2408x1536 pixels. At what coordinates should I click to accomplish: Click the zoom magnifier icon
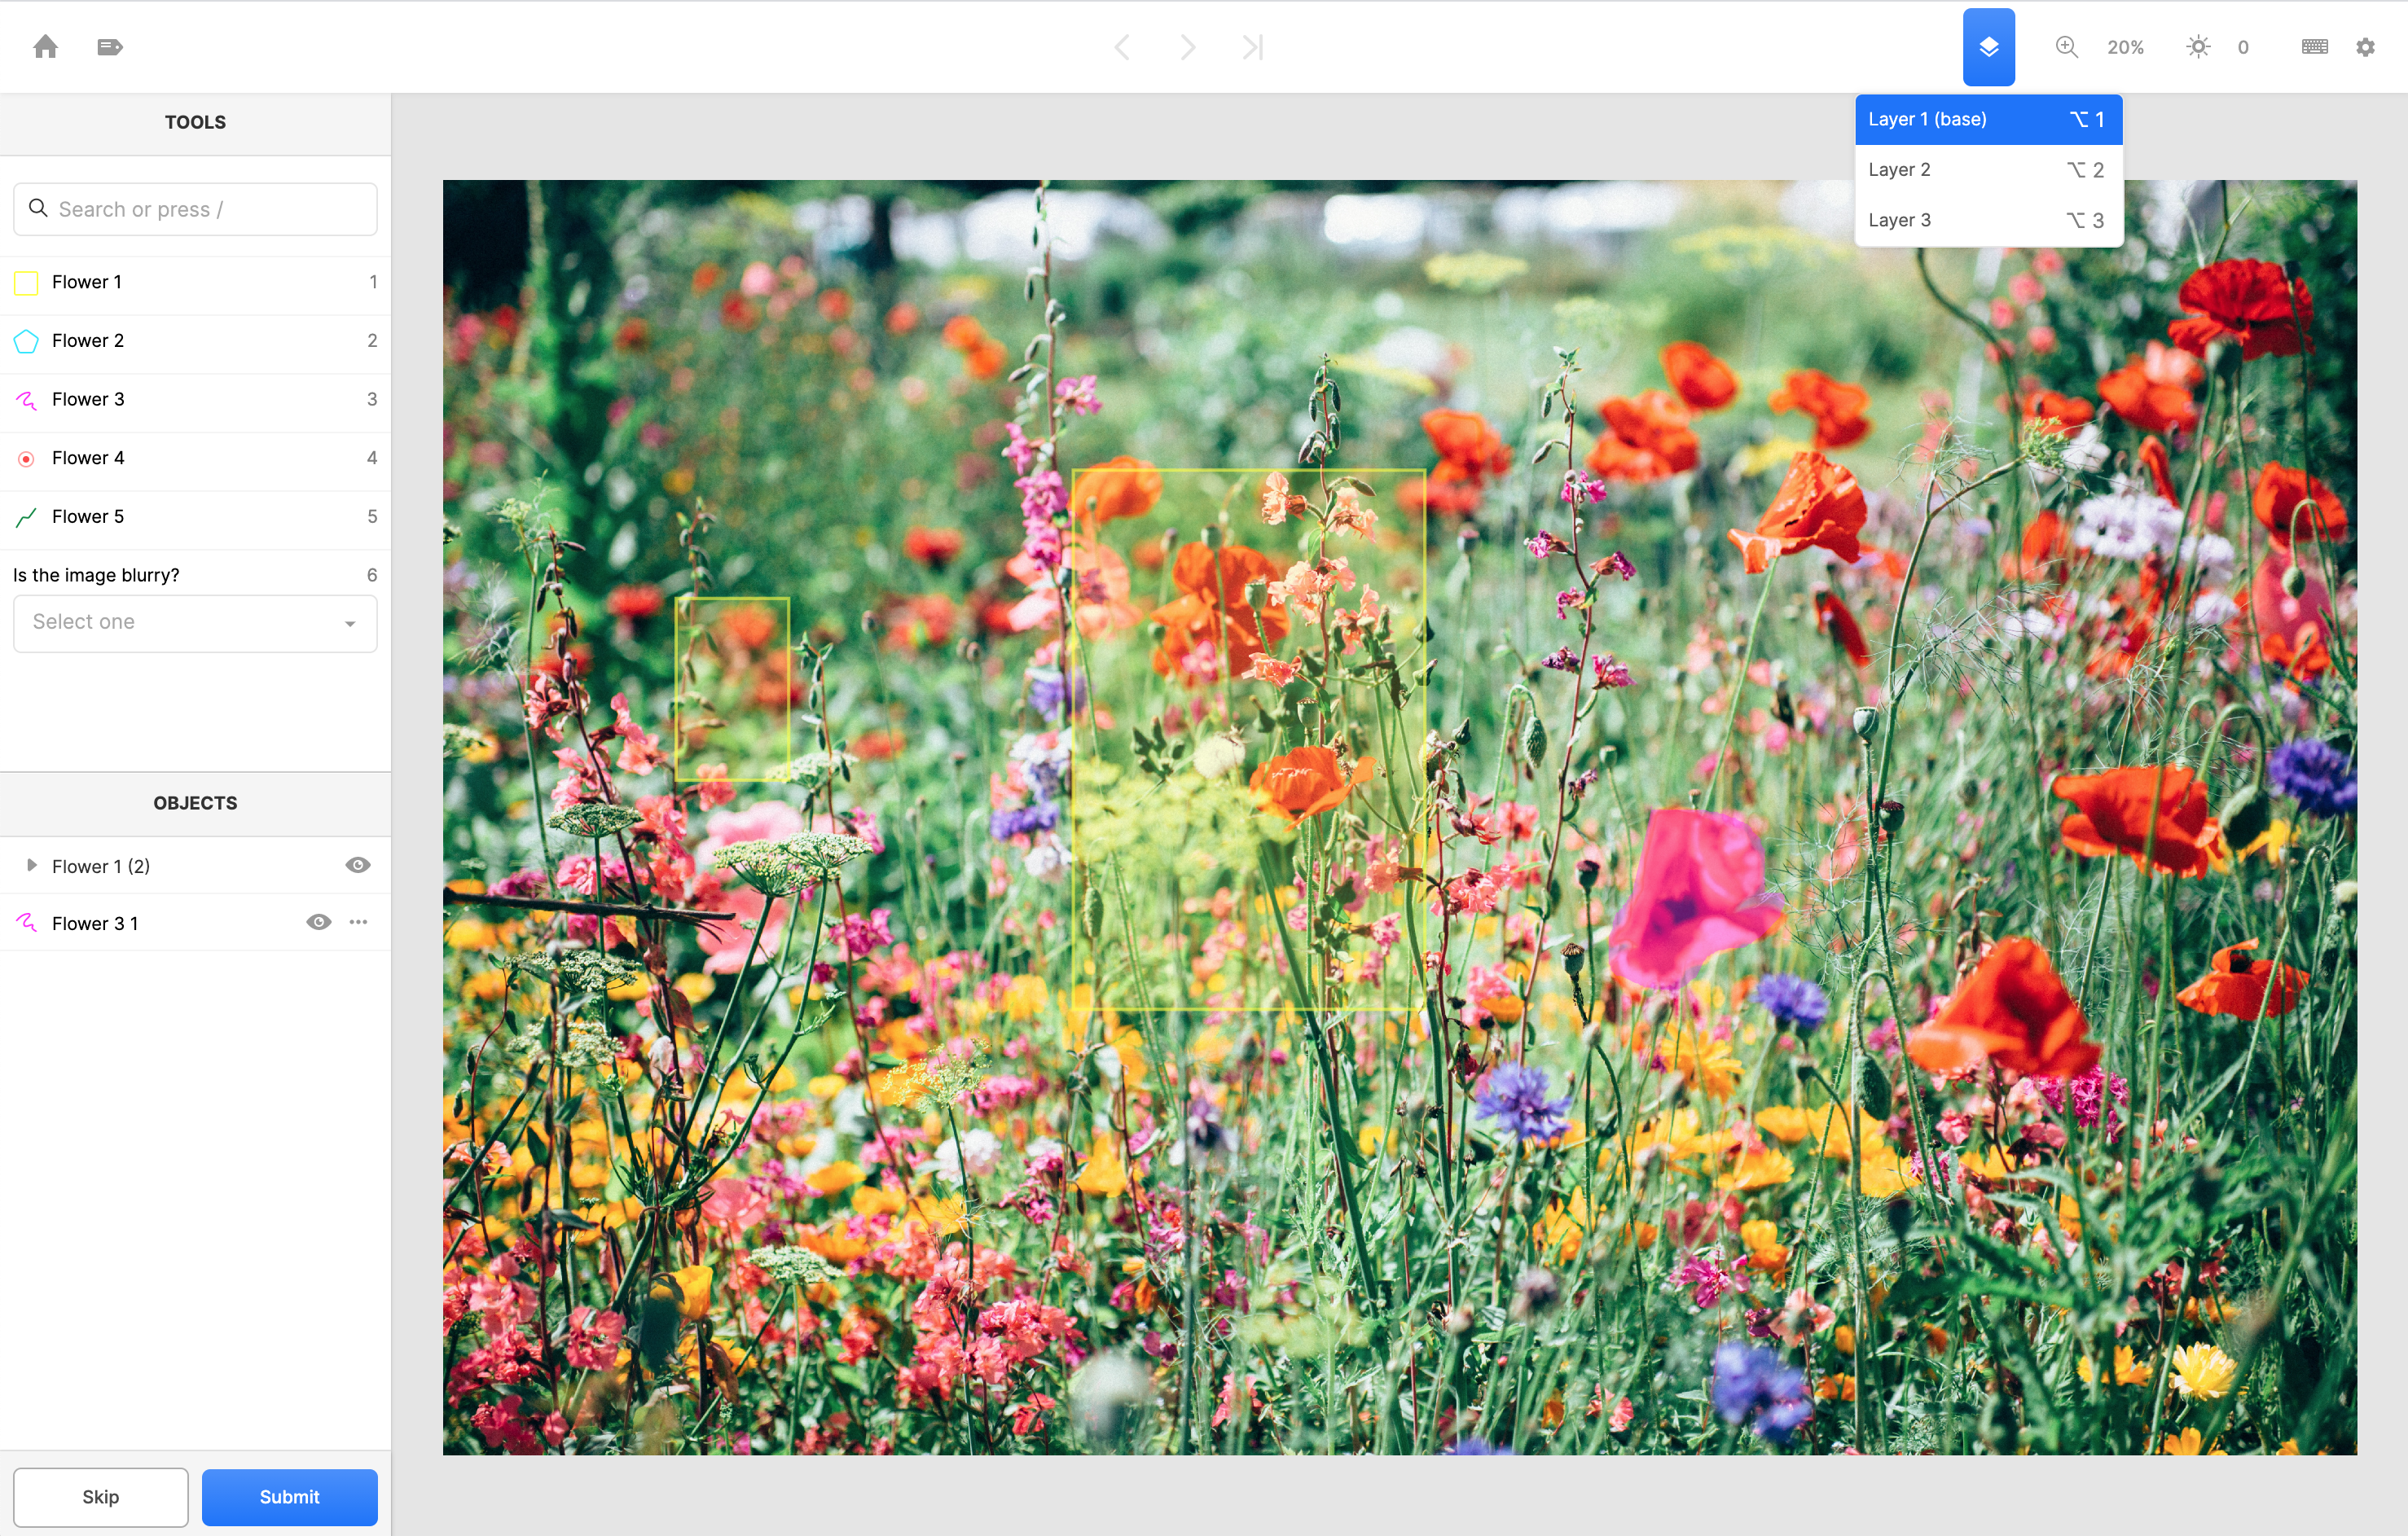pos(2066,47)
